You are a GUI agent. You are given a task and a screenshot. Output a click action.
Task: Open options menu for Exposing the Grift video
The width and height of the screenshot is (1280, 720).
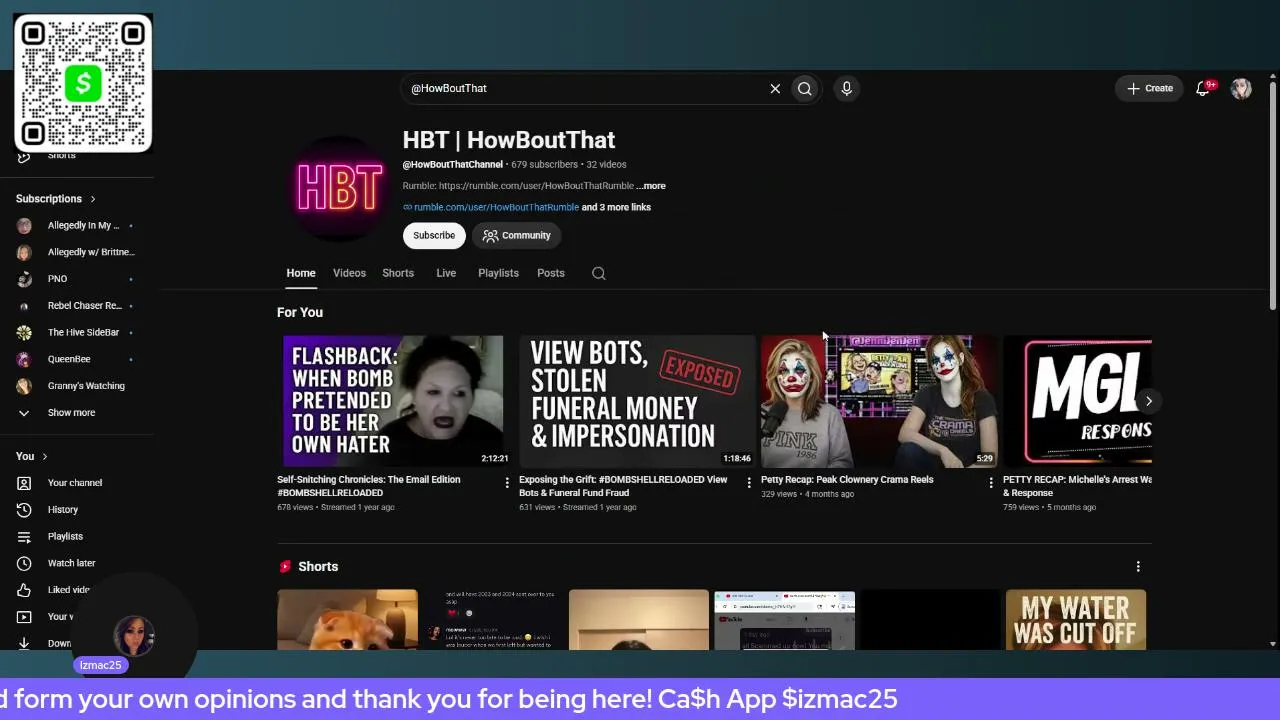point(749,483)
